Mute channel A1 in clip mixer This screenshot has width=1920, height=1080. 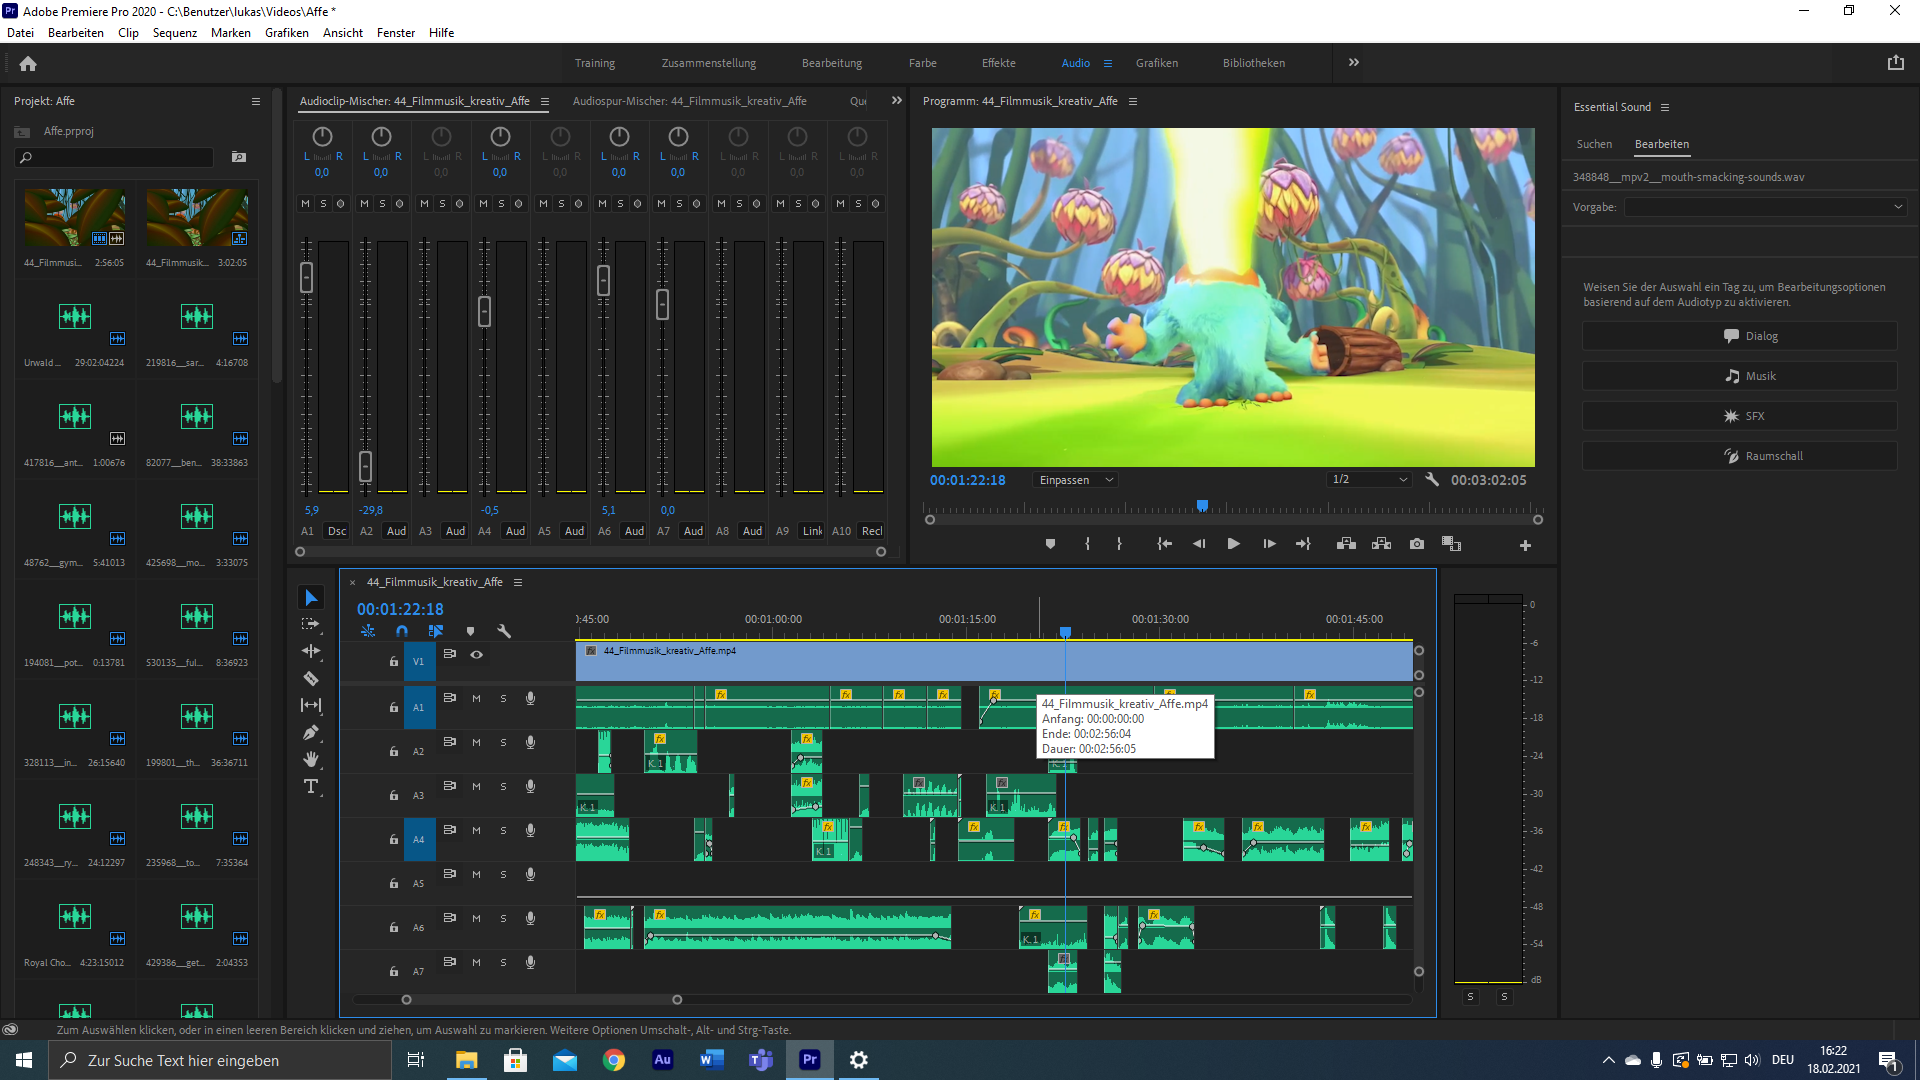306,203
